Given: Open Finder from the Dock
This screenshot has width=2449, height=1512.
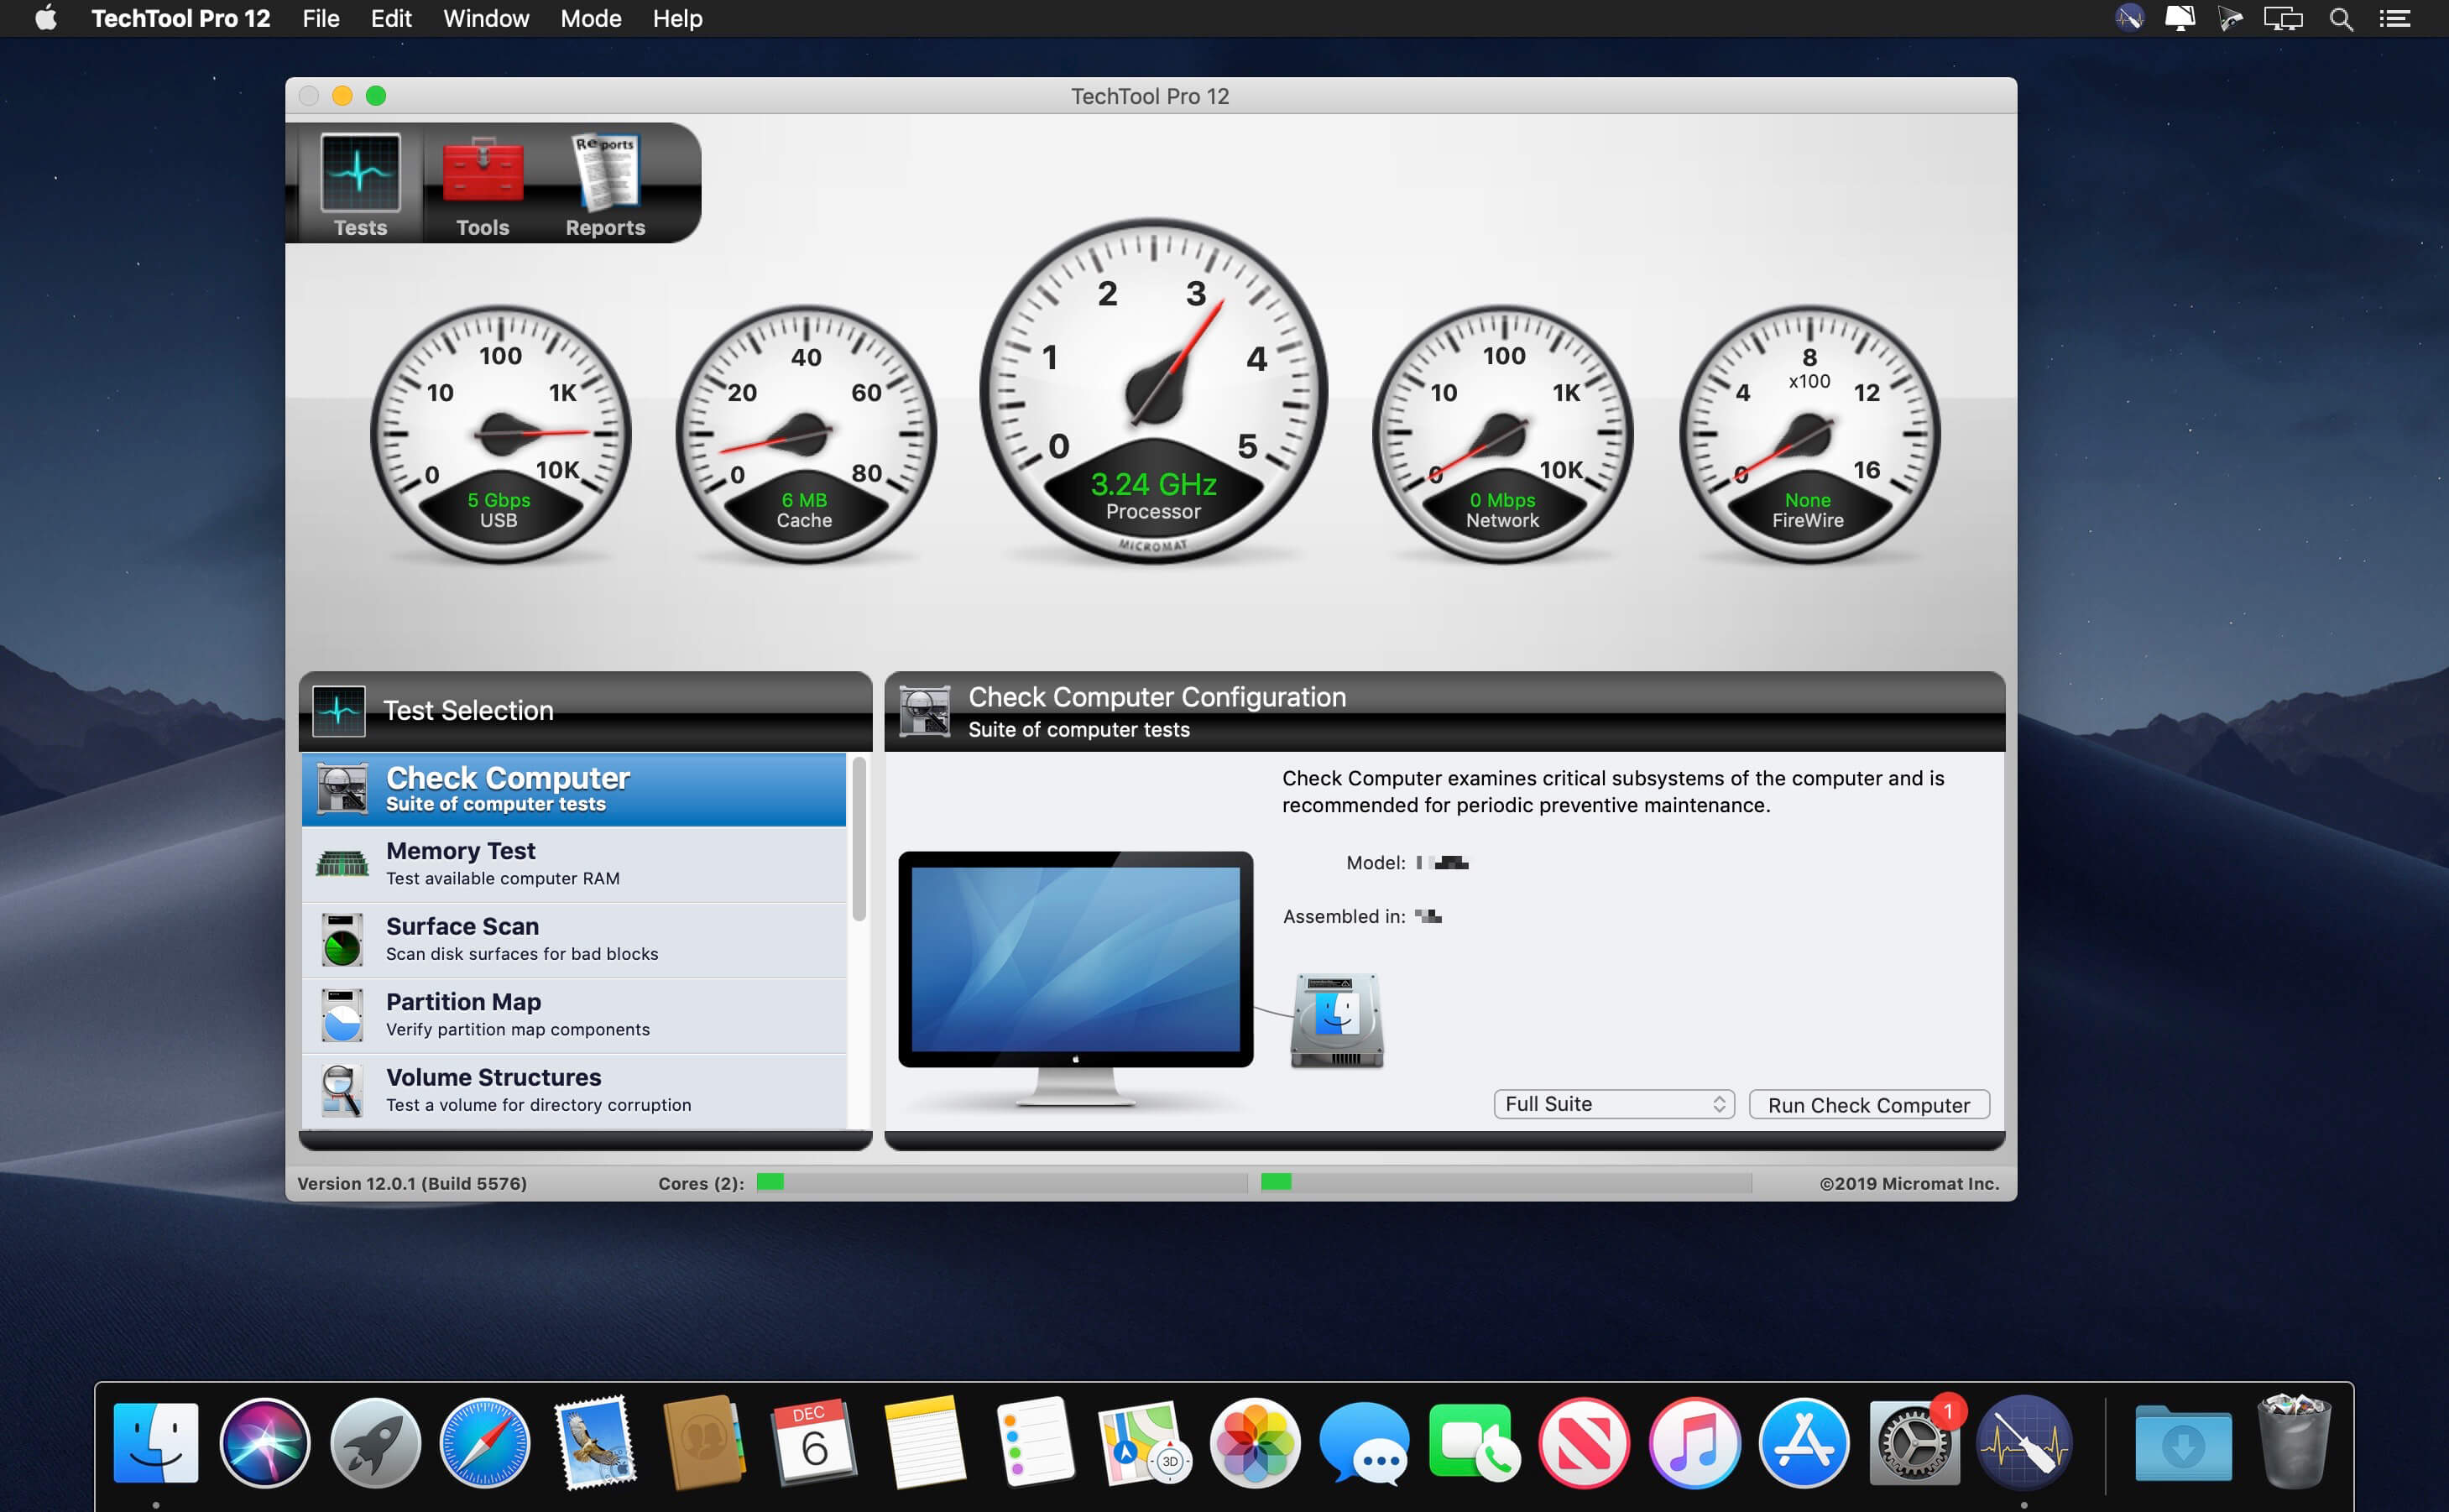Looking at the screenshot, I should 156,1442.
